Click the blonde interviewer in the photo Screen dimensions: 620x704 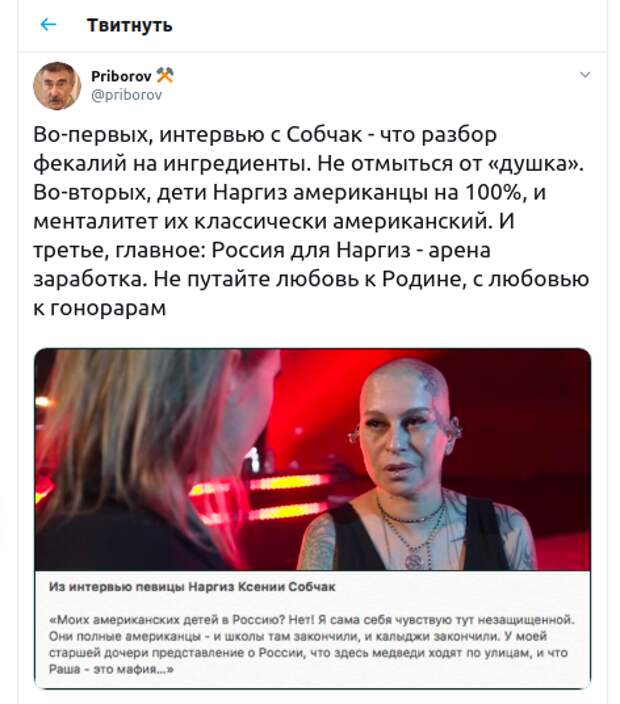click(148, 459)
